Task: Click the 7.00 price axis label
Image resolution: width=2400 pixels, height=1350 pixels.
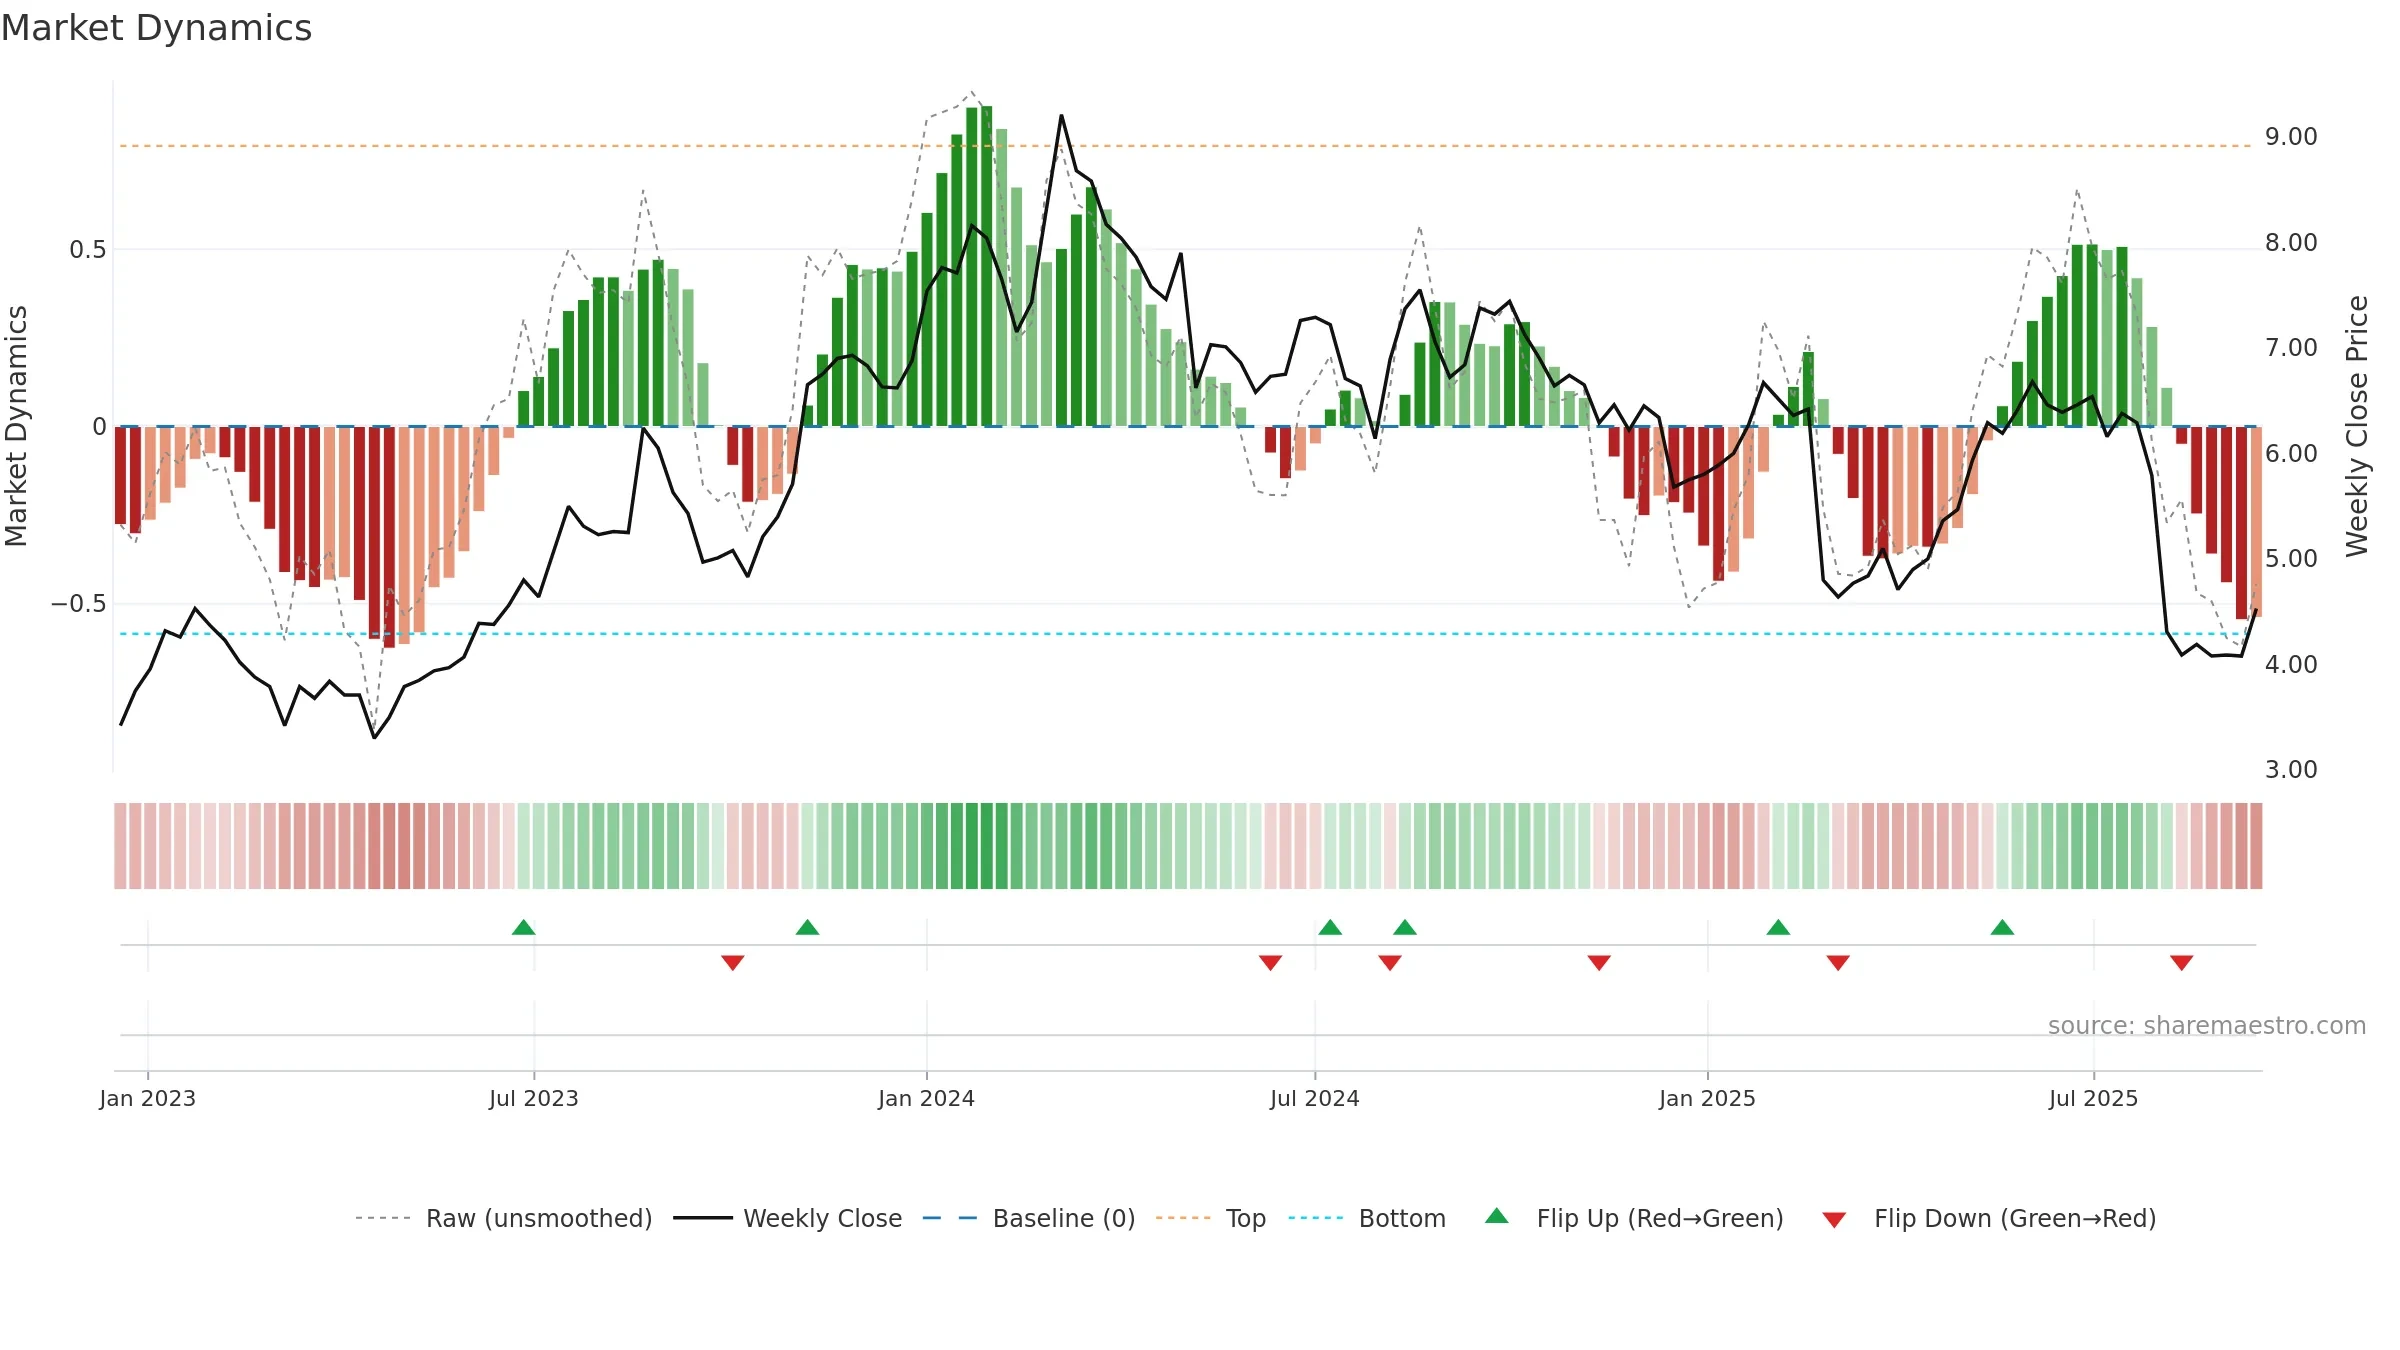Action: point(2291,348)
